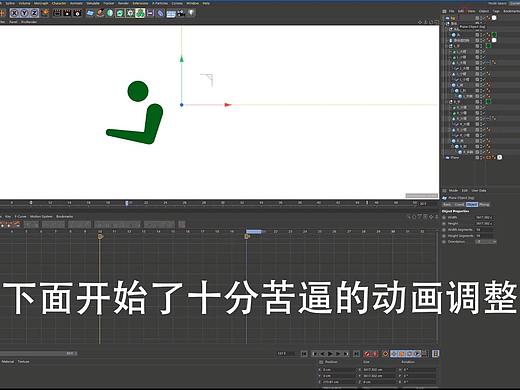The image size is (520, 390).
Task: Toggle the Width parameter animation dot
Action: 444,217
